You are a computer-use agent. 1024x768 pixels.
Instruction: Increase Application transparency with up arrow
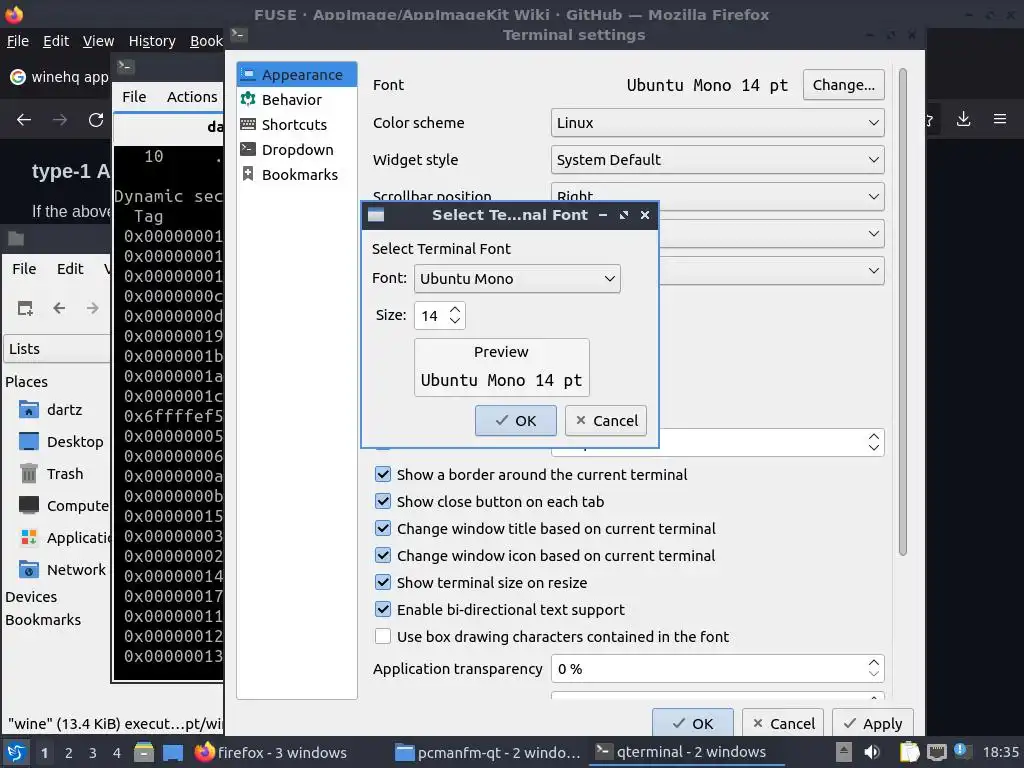pyautogui.click(x=874, y=662)
